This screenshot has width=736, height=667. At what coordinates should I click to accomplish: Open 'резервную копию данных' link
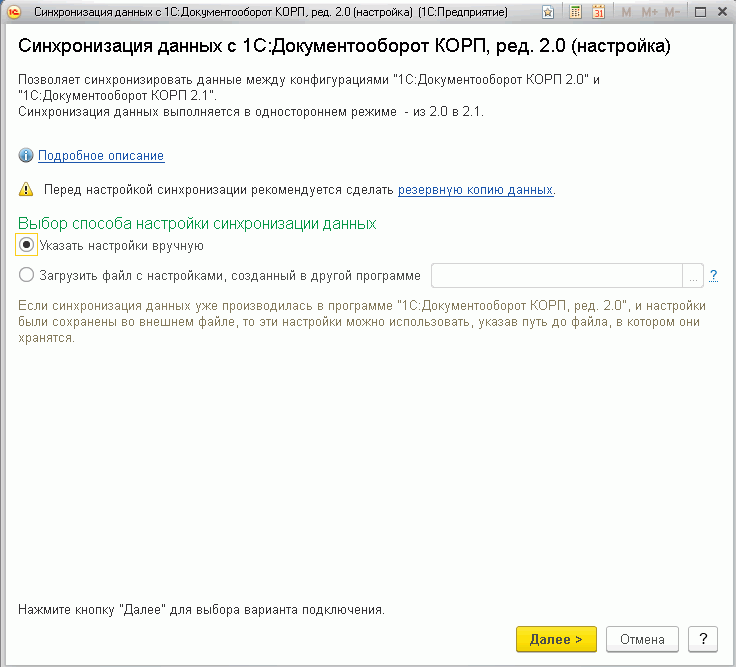pyautogui.click(x=475, y=190)
